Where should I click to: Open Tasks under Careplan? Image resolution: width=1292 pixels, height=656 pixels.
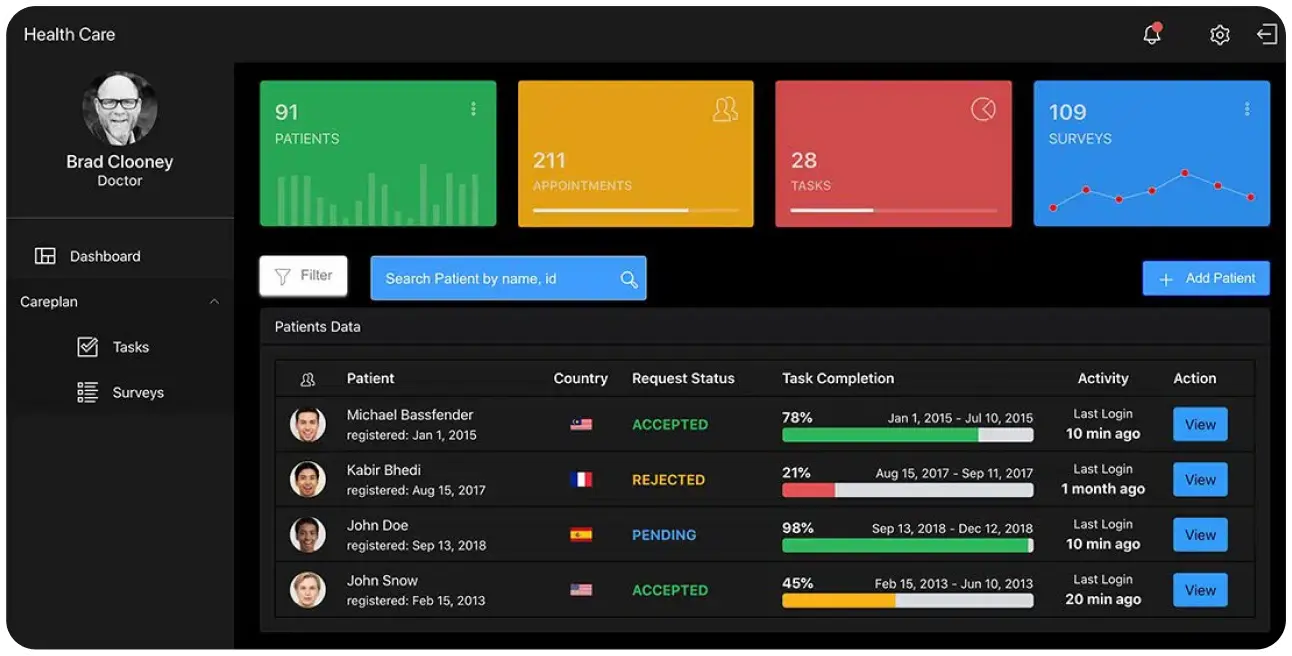(130, 347)
